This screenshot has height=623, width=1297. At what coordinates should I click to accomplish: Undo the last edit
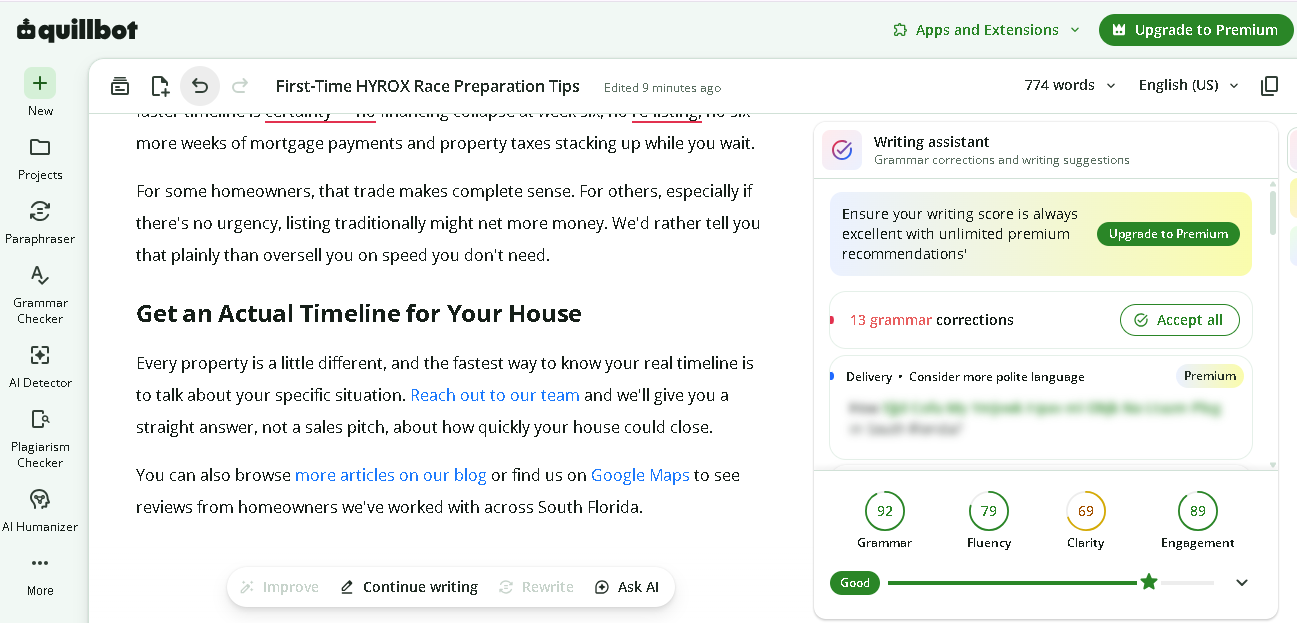point(200,86)
